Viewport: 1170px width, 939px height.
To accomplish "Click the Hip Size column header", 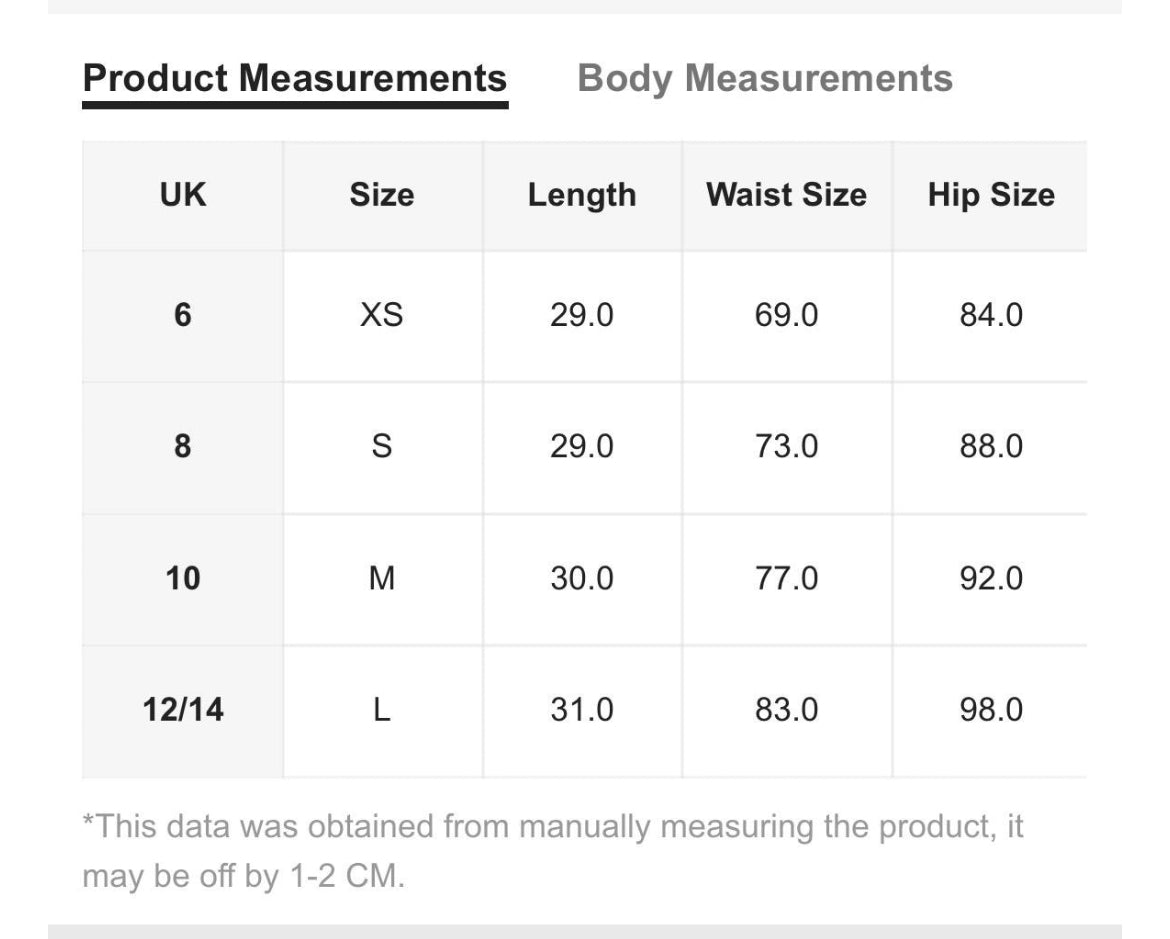I will [991, 195].
